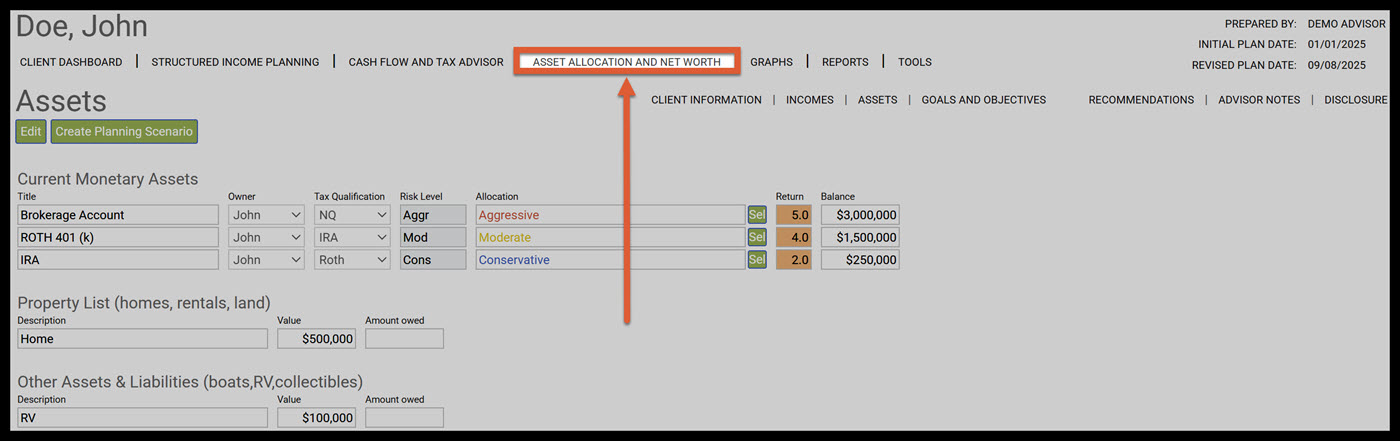Go to Client Information section
This screenshot has width=1400, height=442.
[706, 100]
